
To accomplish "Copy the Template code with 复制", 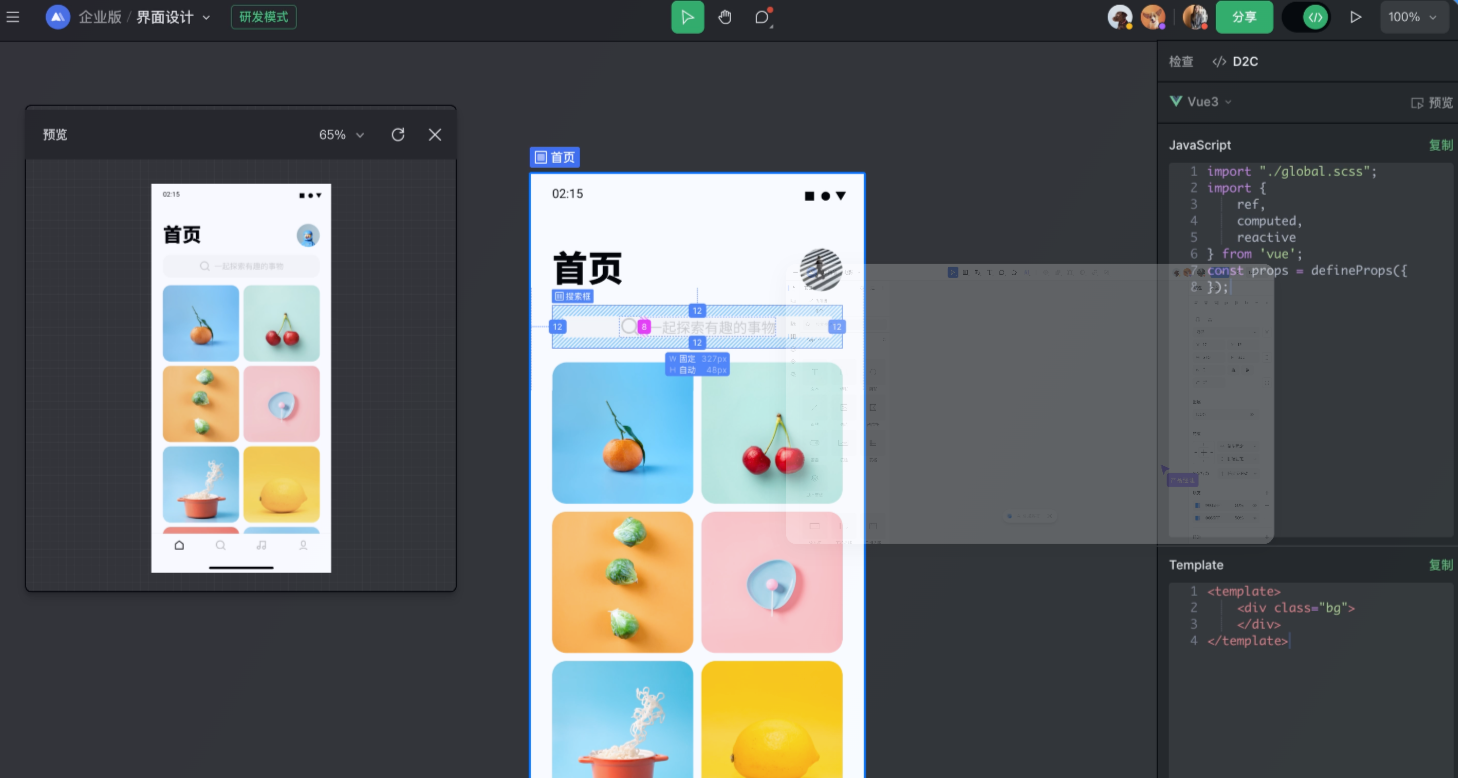I will (x=1441, y=565).
